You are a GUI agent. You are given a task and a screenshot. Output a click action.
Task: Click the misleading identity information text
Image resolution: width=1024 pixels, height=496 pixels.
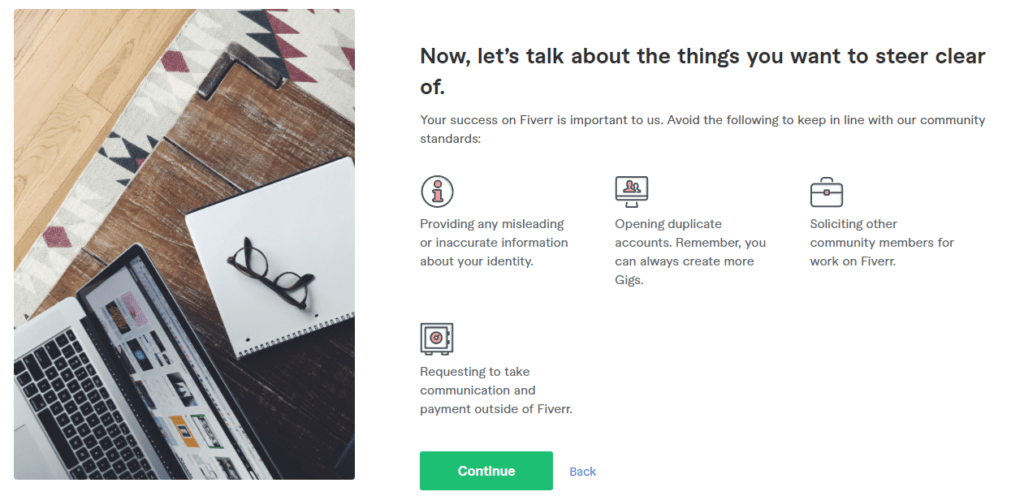(494, 243)
